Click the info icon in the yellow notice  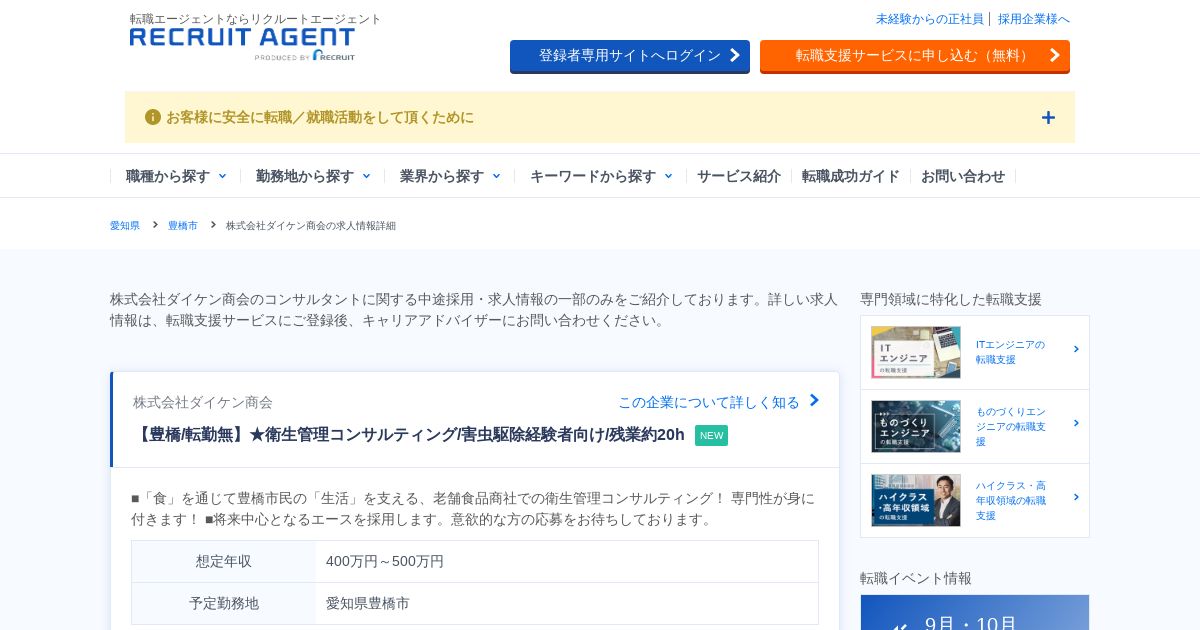[x=153, y=117]
